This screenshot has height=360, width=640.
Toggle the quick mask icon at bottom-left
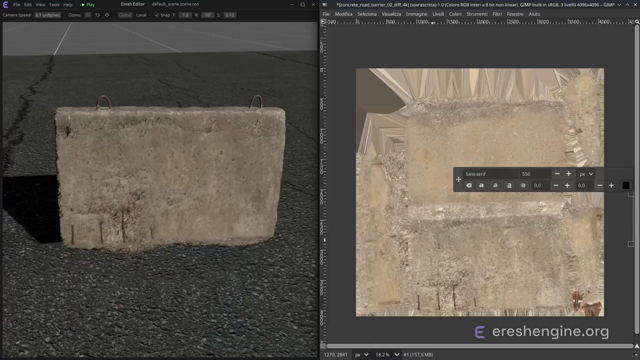(323, 346)
